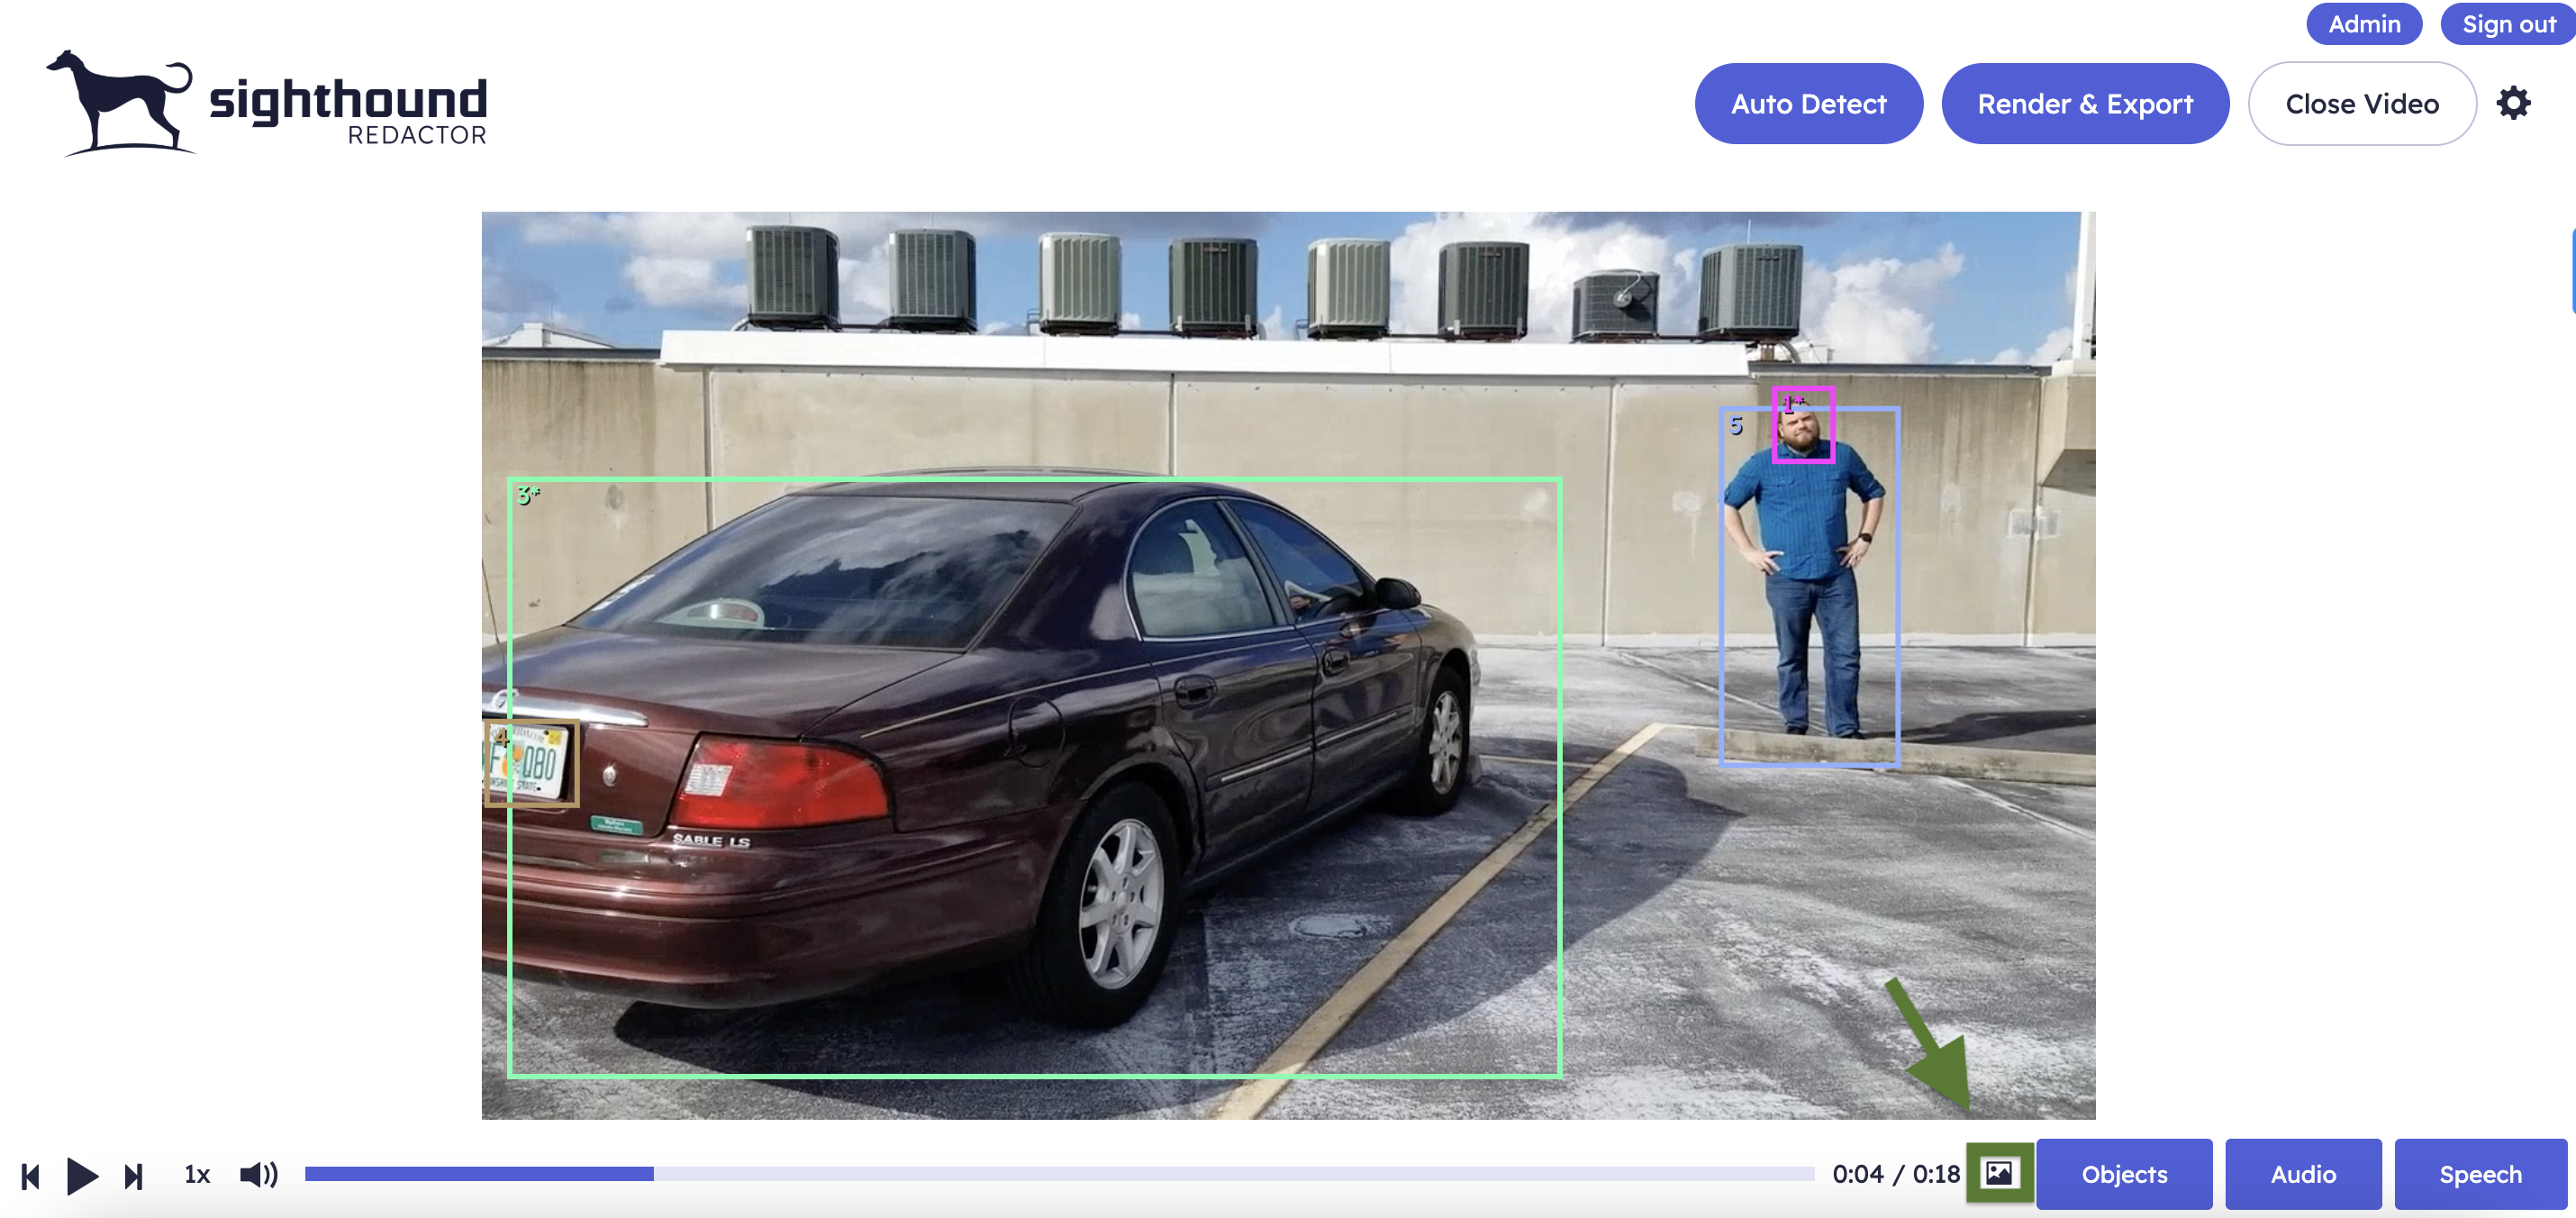Step forward one frame

[133, 1176]
